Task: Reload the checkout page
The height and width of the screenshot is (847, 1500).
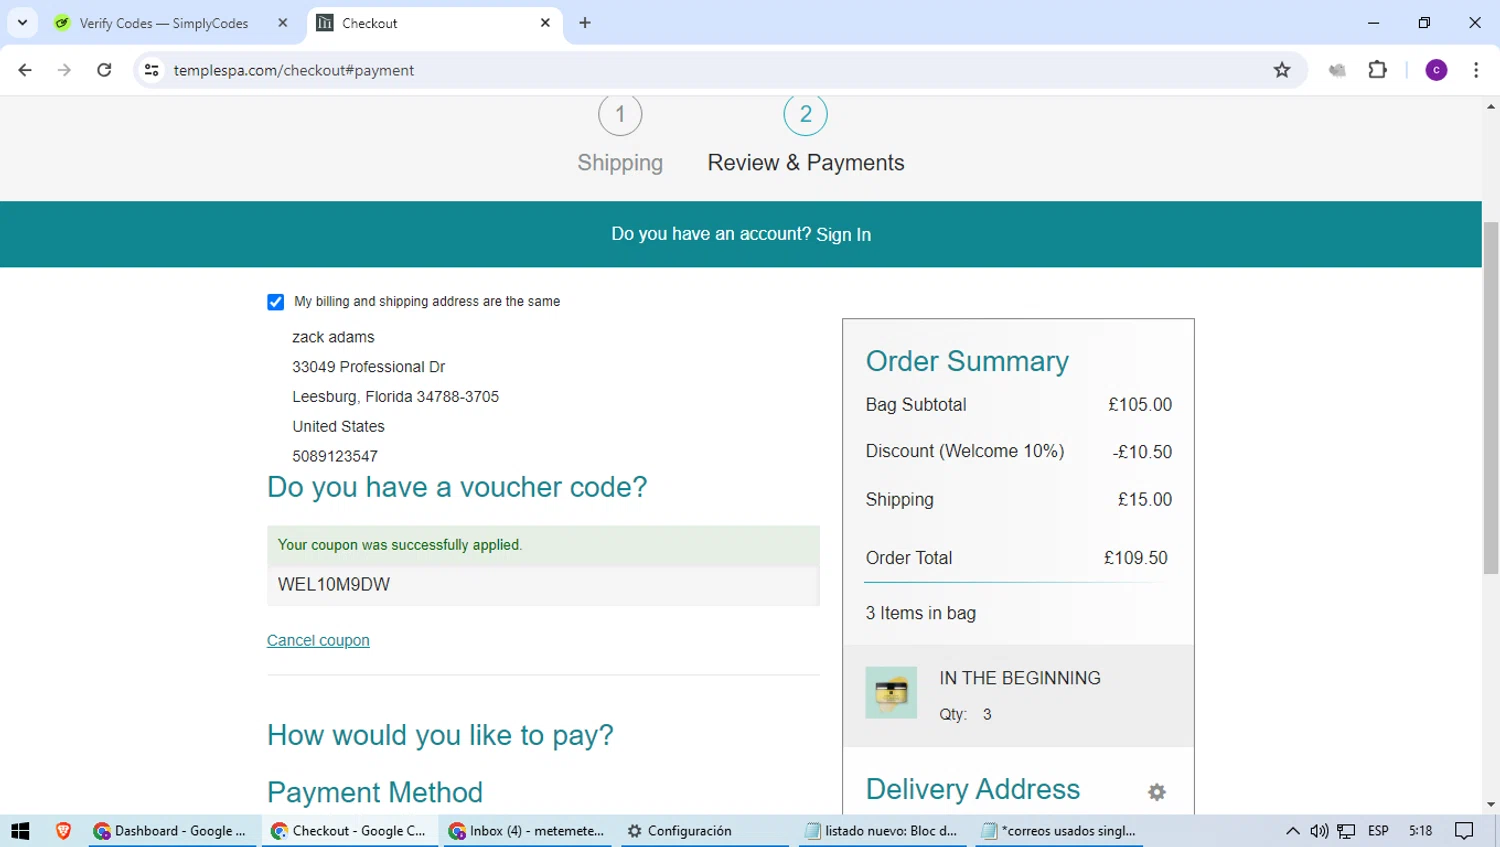Action: [104, 70]
